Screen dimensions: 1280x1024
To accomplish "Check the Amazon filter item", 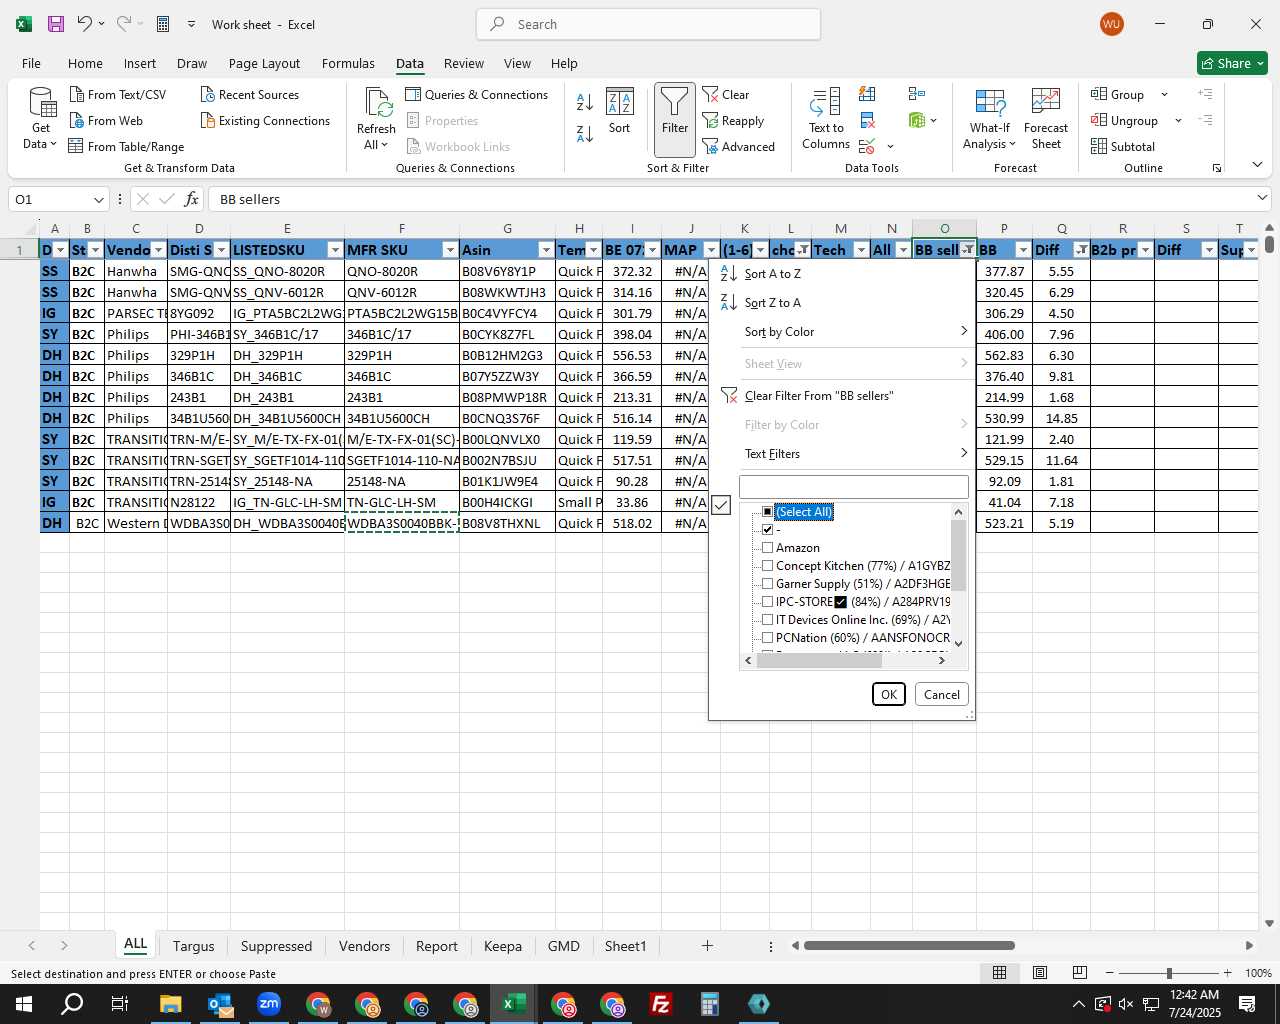I will [x=768, y=548].
